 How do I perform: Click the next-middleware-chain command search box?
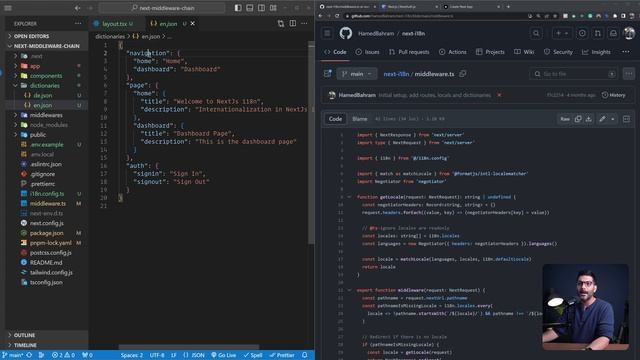(x=162, y=8)
